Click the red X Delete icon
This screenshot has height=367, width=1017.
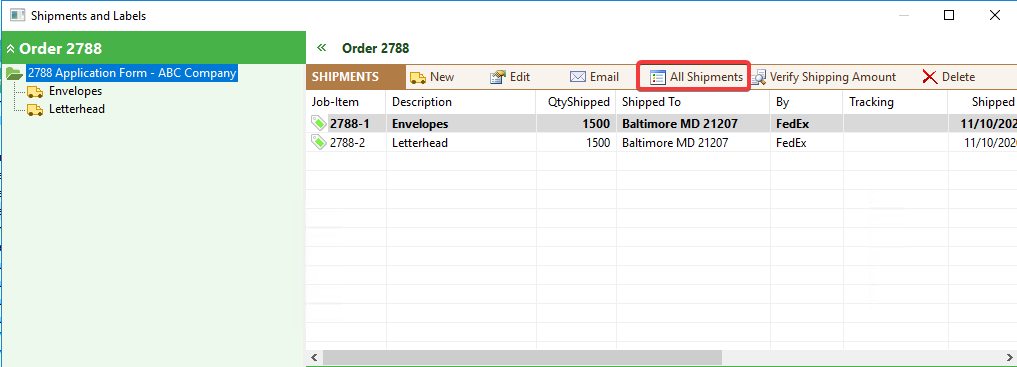930,77
